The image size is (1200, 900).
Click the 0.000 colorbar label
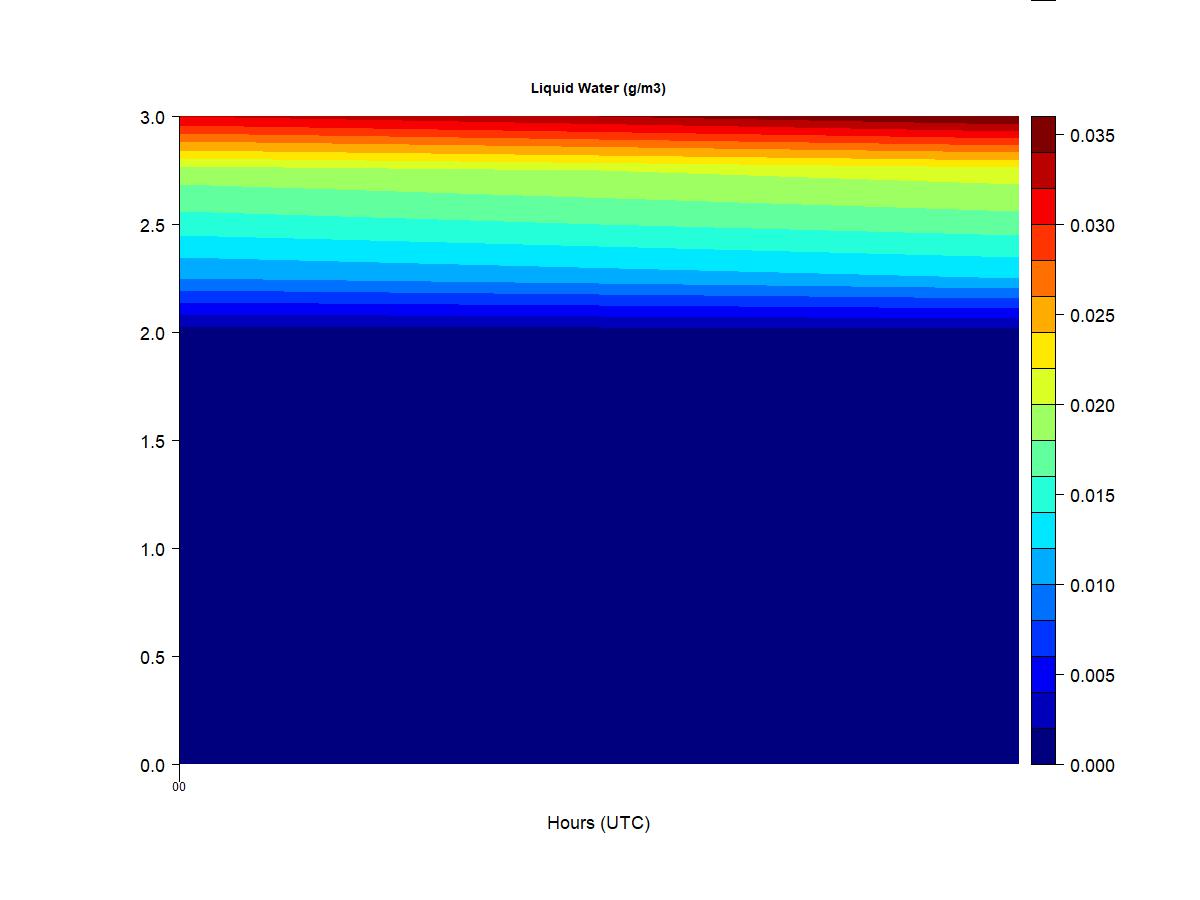point(1092,765)
